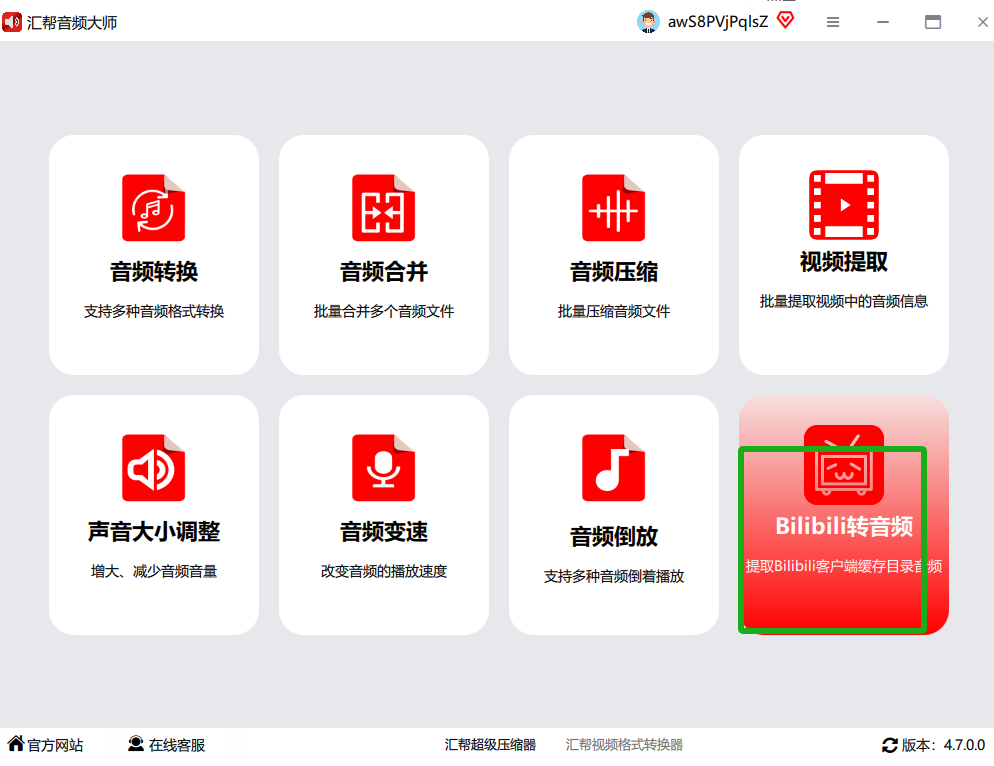
Task: Select the 音频压缩 waveform icon
Action: [614, 208]
